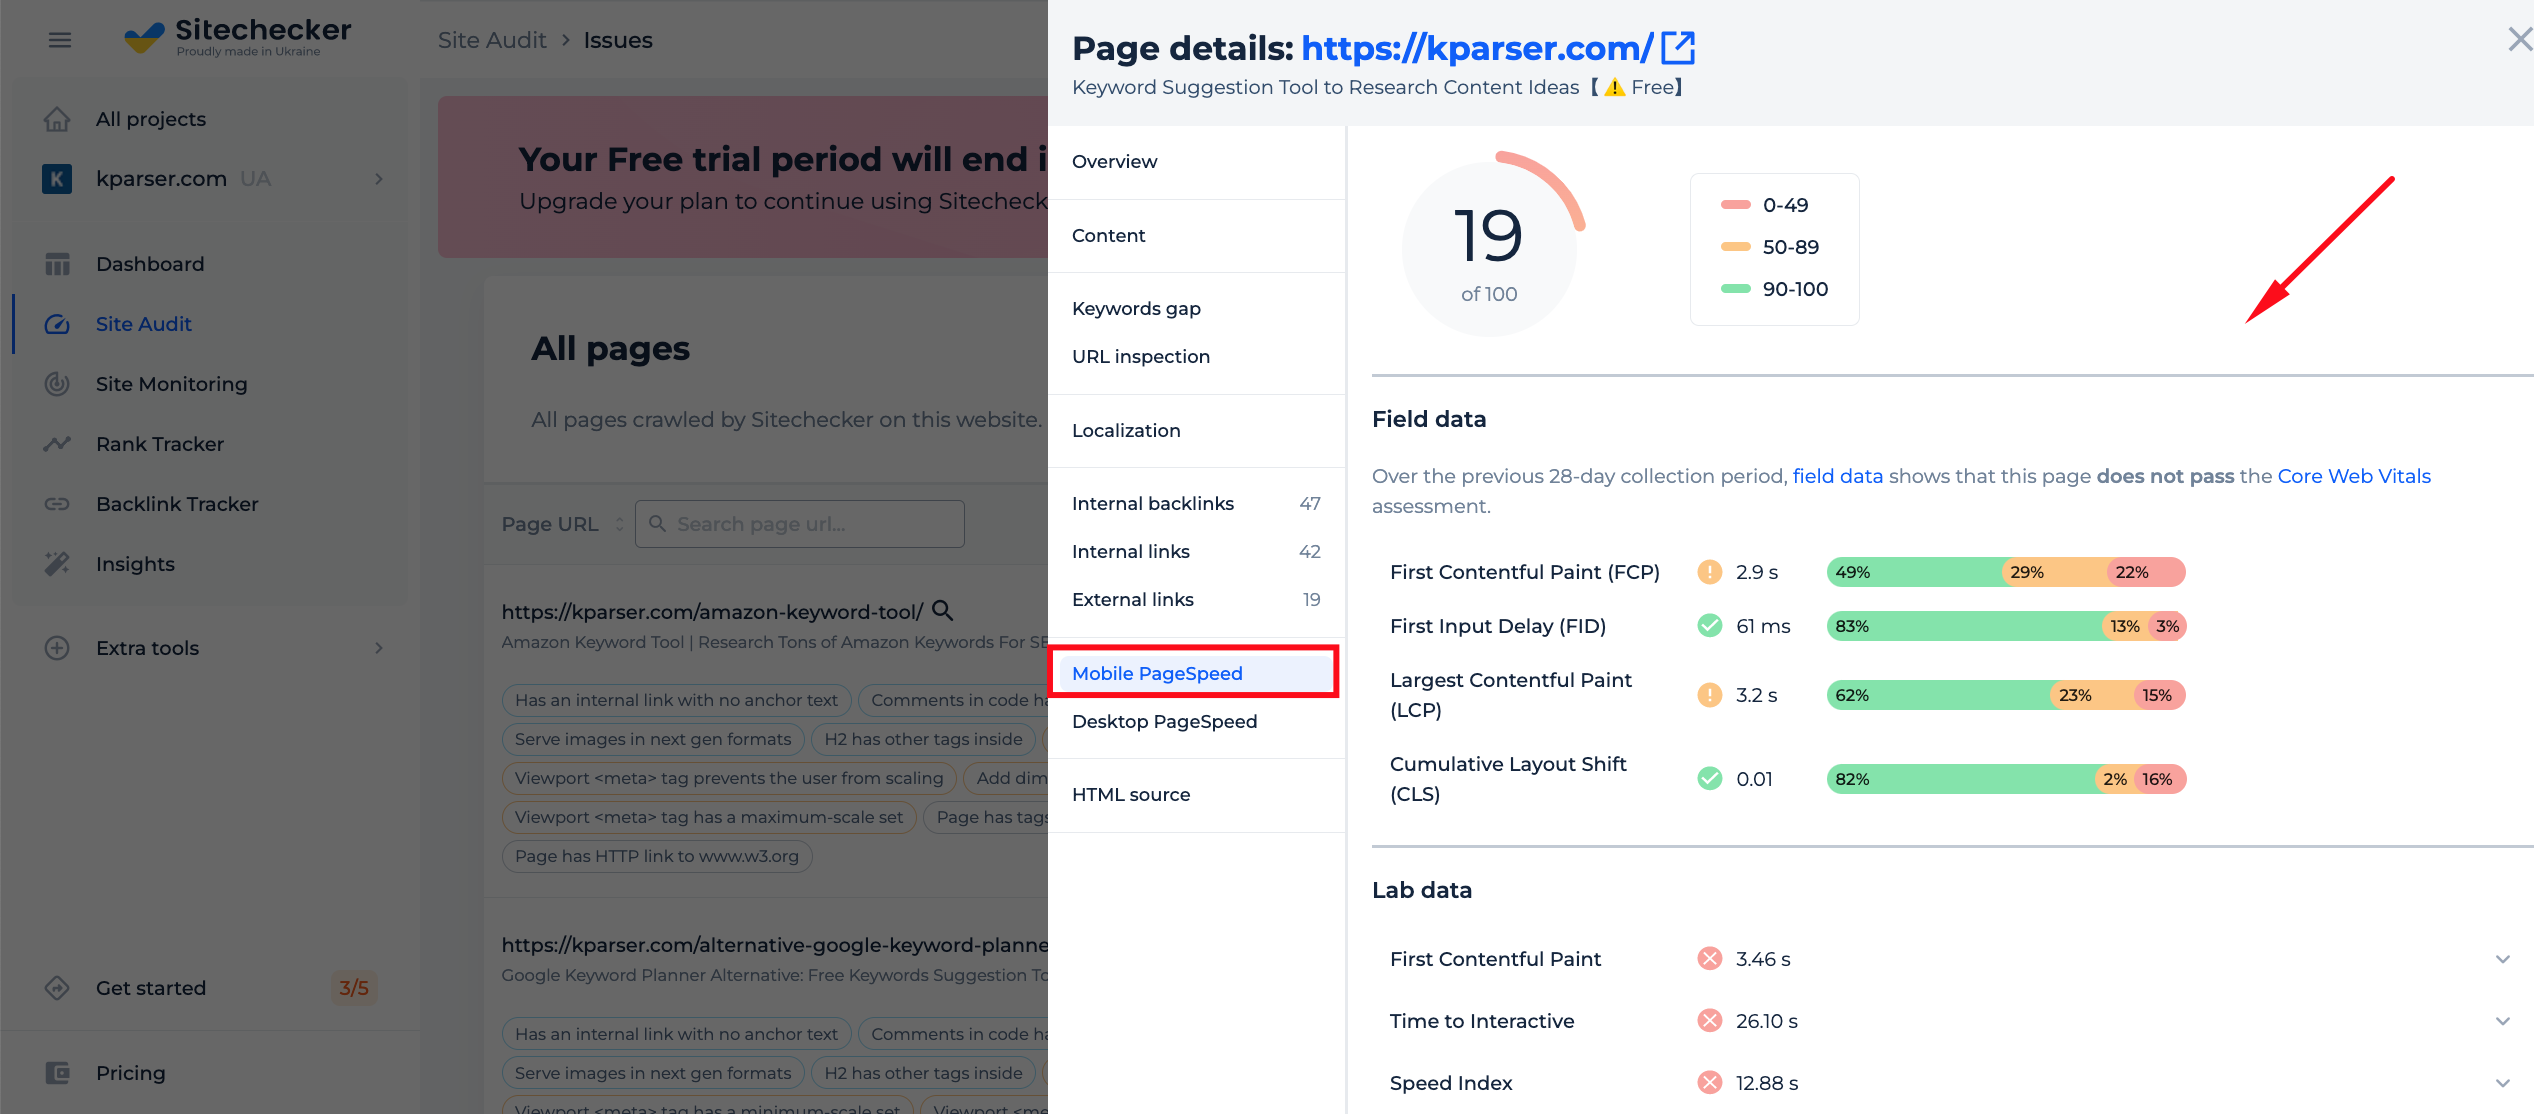
Task: Click the Site Audit icon in sidebar
Action: coord(57,323)
